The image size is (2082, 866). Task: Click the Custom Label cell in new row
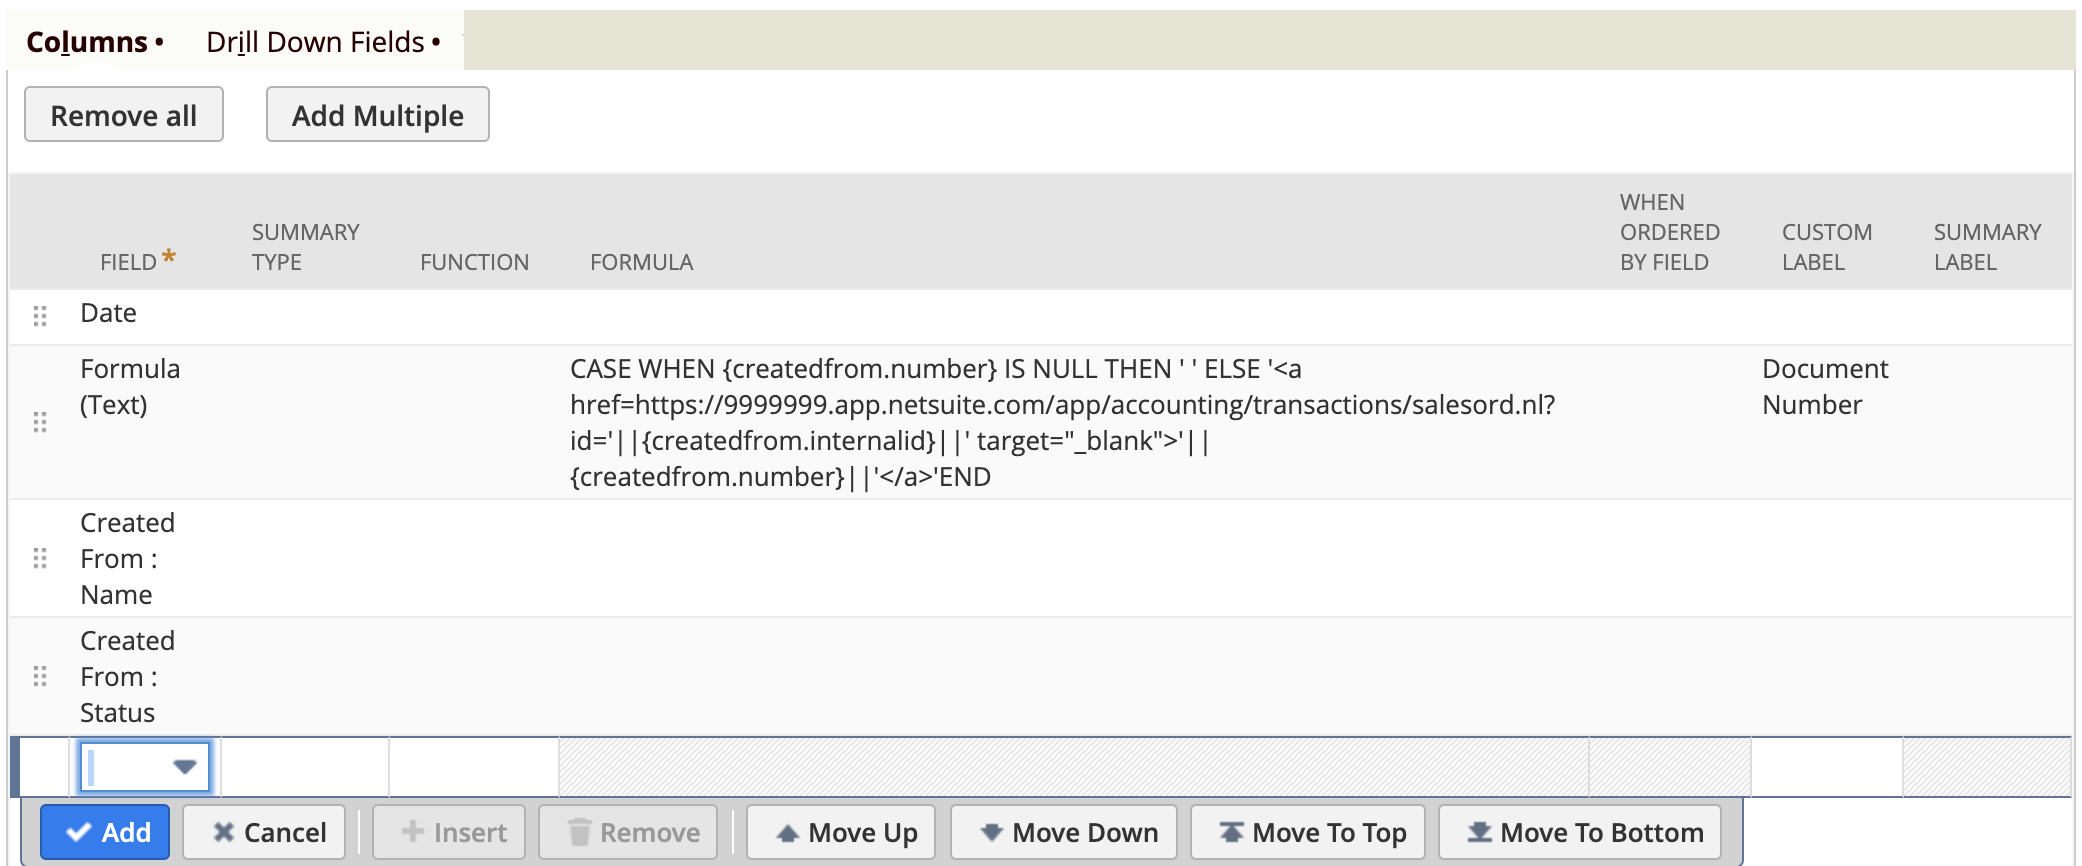click(1826, 767)
